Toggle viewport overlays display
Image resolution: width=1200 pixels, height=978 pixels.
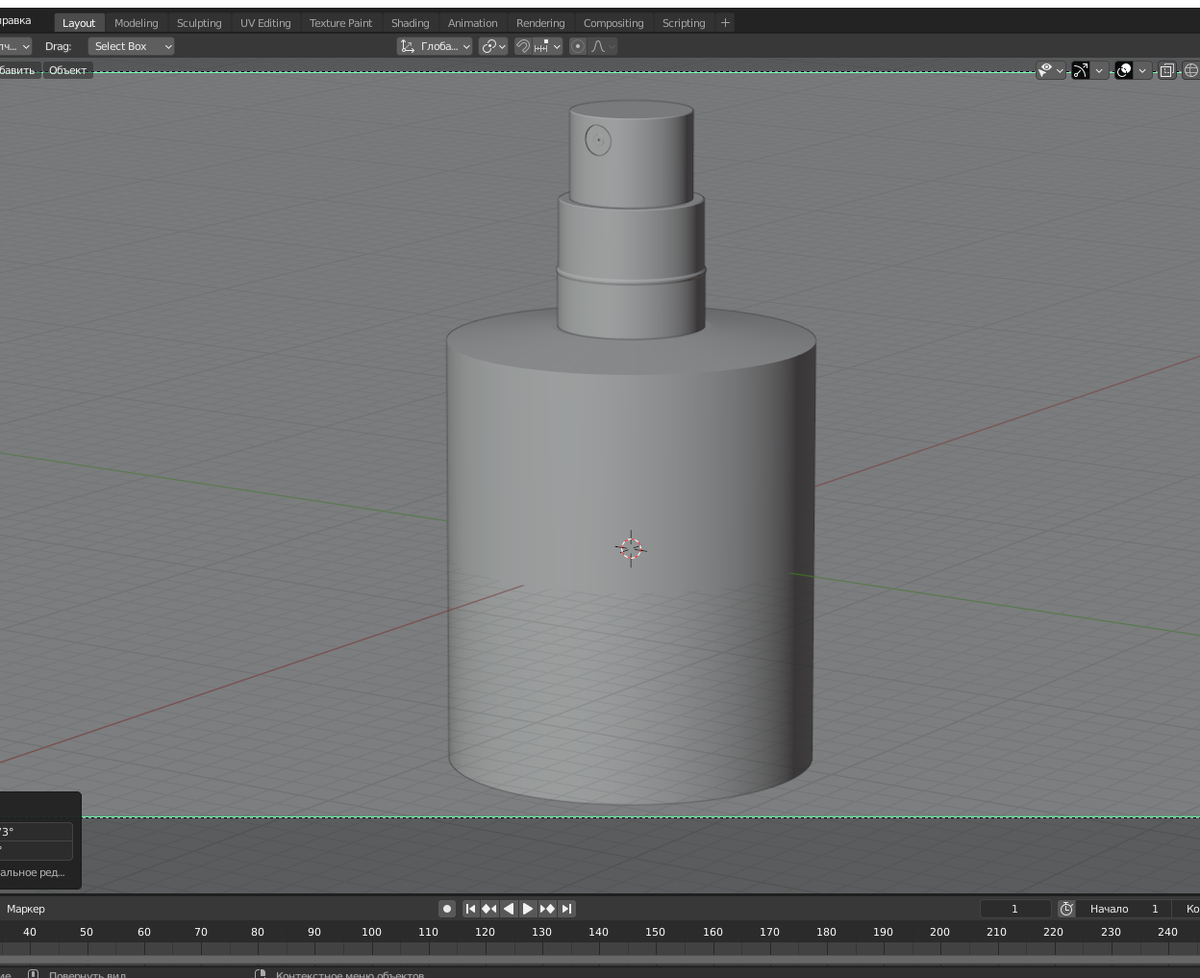[x=1123, y=70]
